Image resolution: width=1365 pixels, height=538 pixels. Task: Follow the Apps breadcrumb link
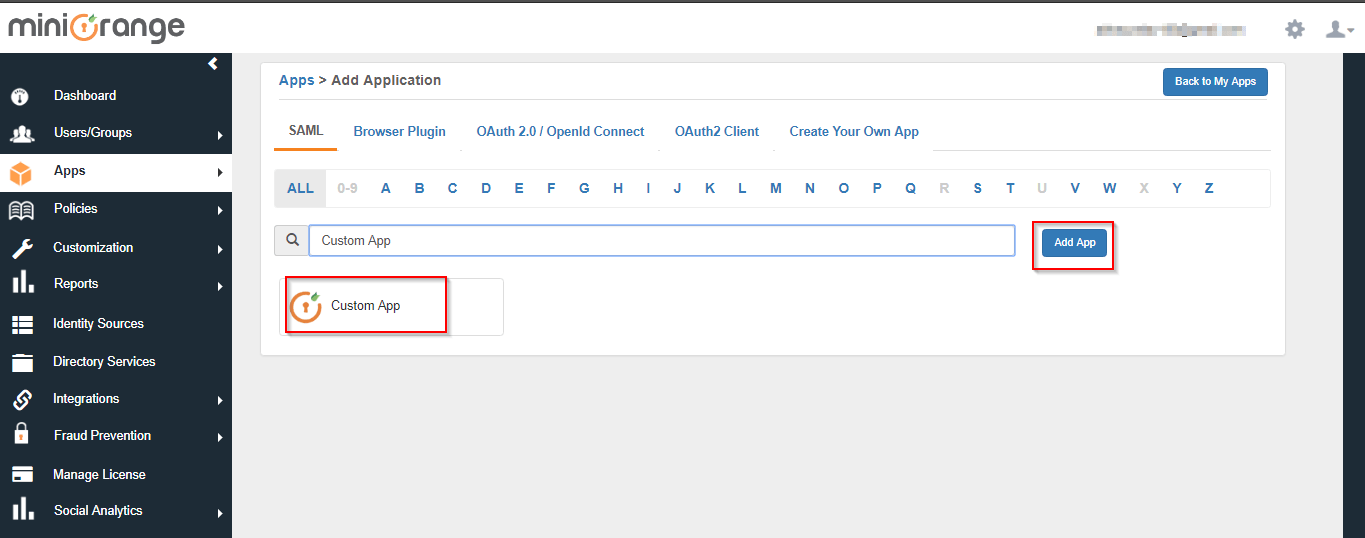[297, 80]
